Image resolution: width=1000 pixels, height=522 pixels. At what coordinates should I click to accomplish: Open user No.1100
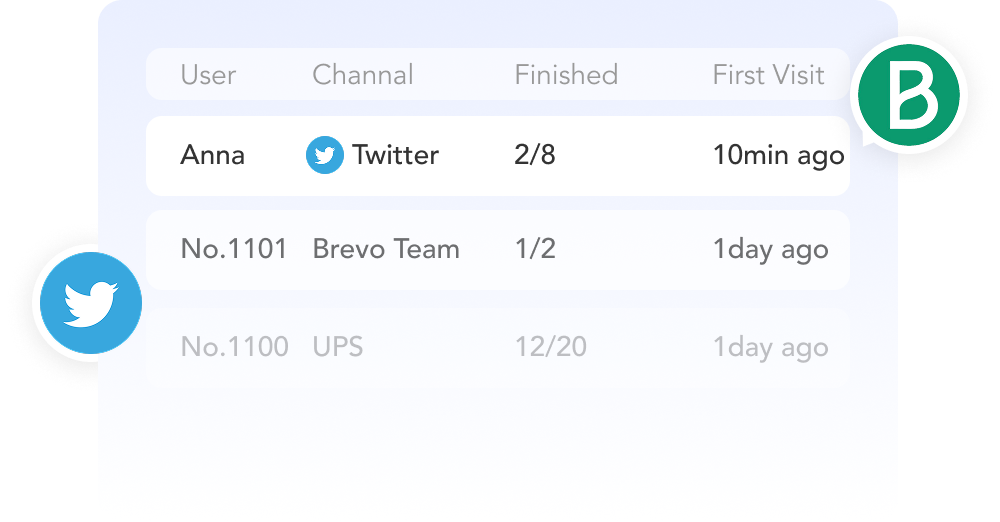pyautogui.click(x=234, y=347)
